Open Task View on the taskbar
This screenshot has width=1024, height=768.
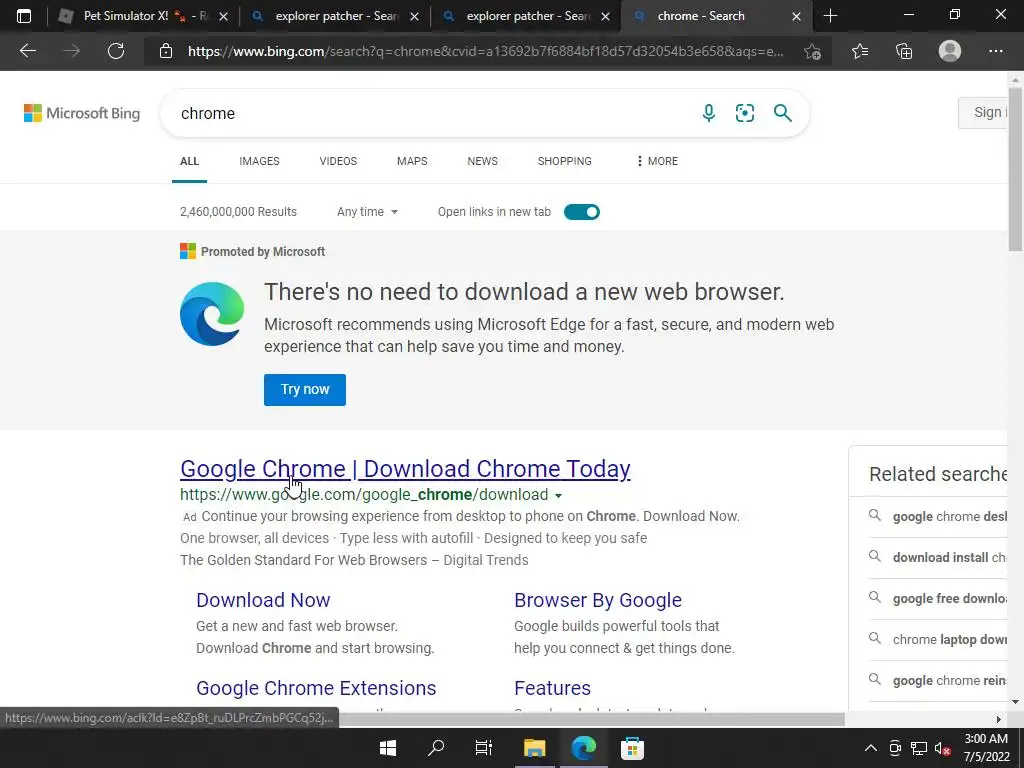484,748
